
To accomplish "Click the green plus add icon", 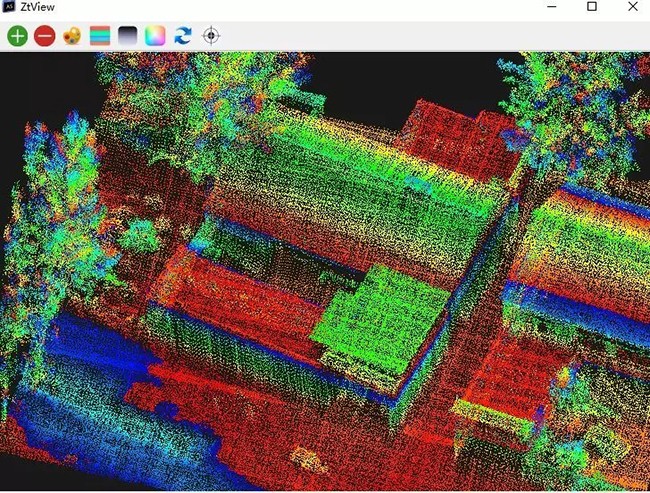I will coord(17,36).
